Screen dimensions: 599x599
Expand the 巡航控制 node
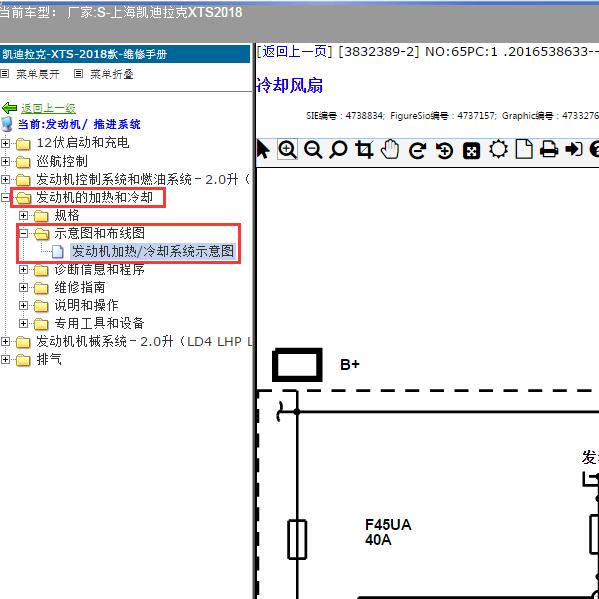[5, 162]
